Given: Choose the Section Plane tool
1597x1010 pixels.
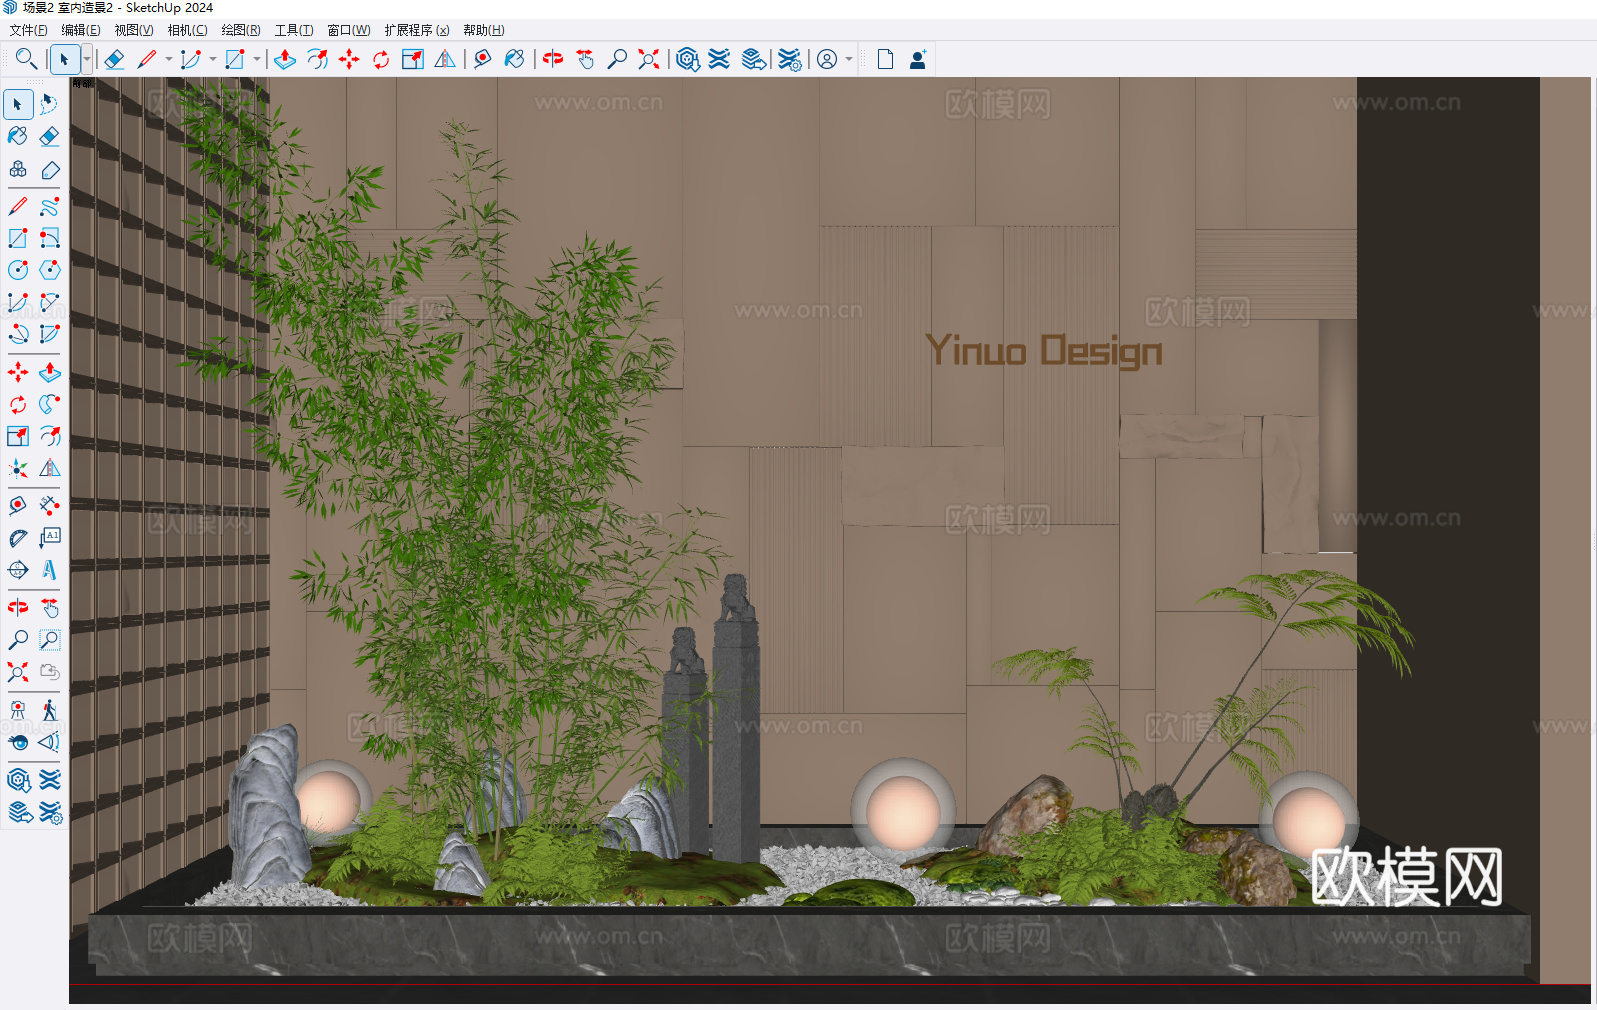Looking at the screenshot, I should tap(18, 570).
